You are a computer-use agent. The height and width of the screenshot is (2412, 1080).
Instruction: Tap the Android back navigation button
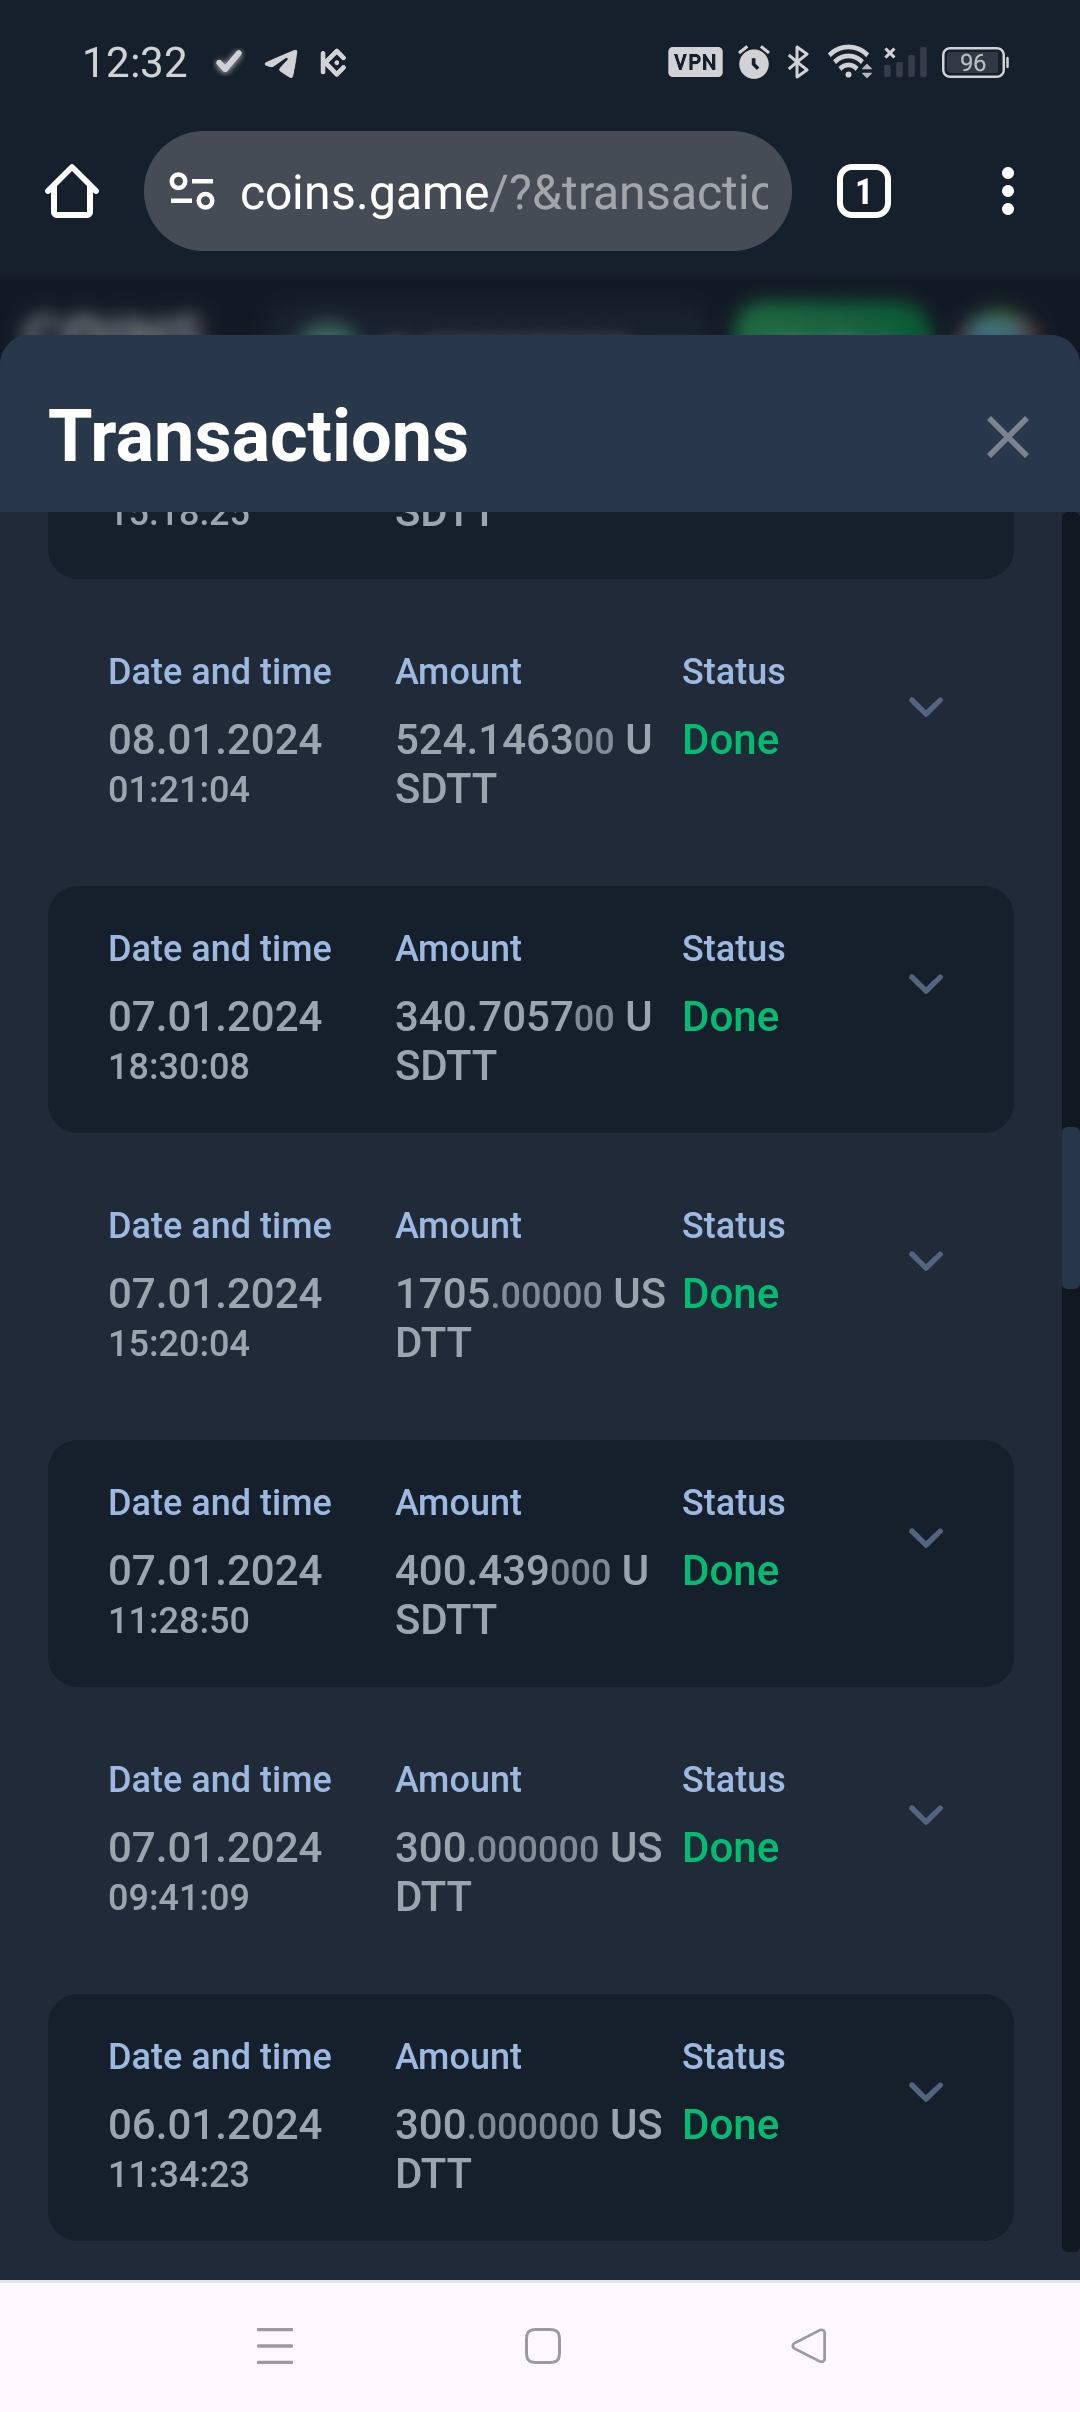pos(808,2345)
